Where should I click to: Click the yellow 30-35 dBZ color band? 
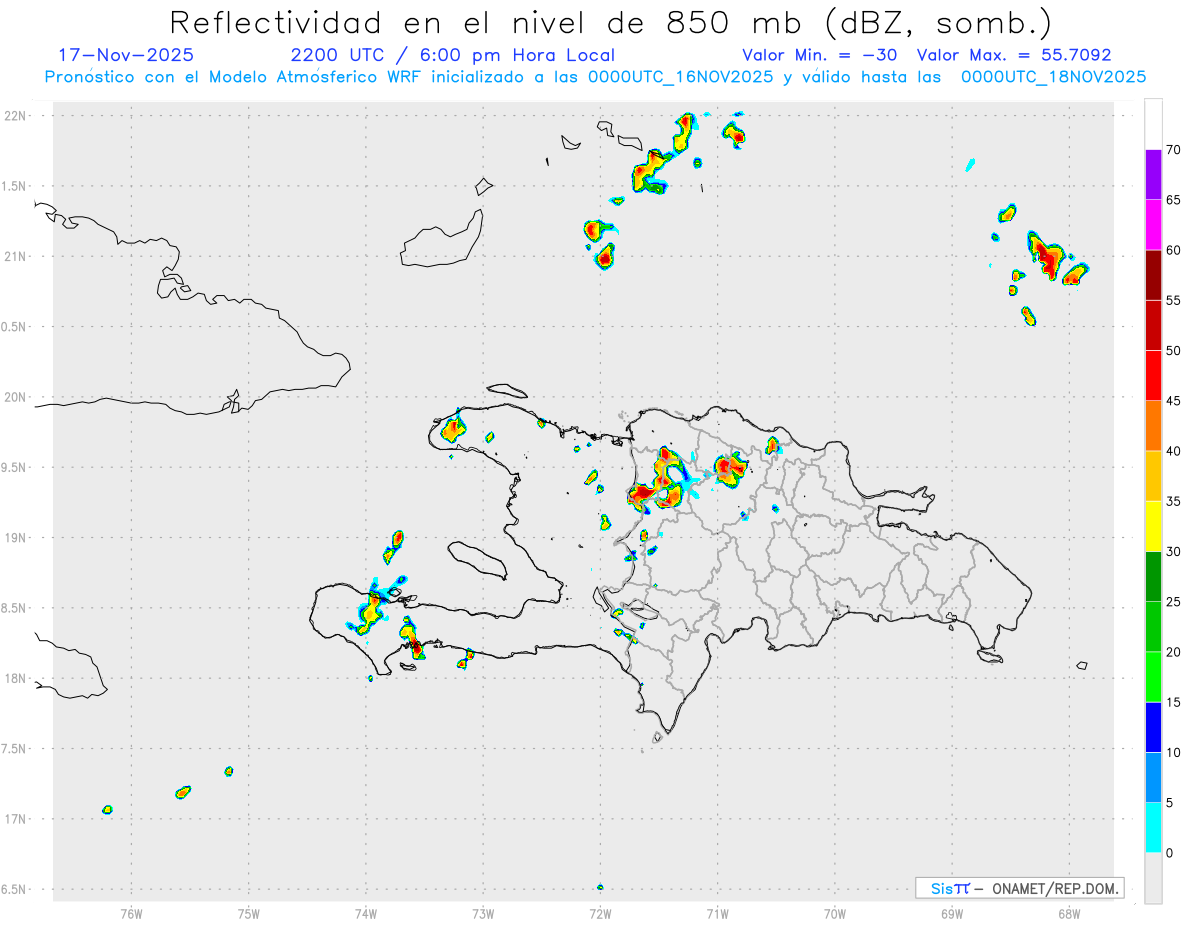tap(1153, 526)
